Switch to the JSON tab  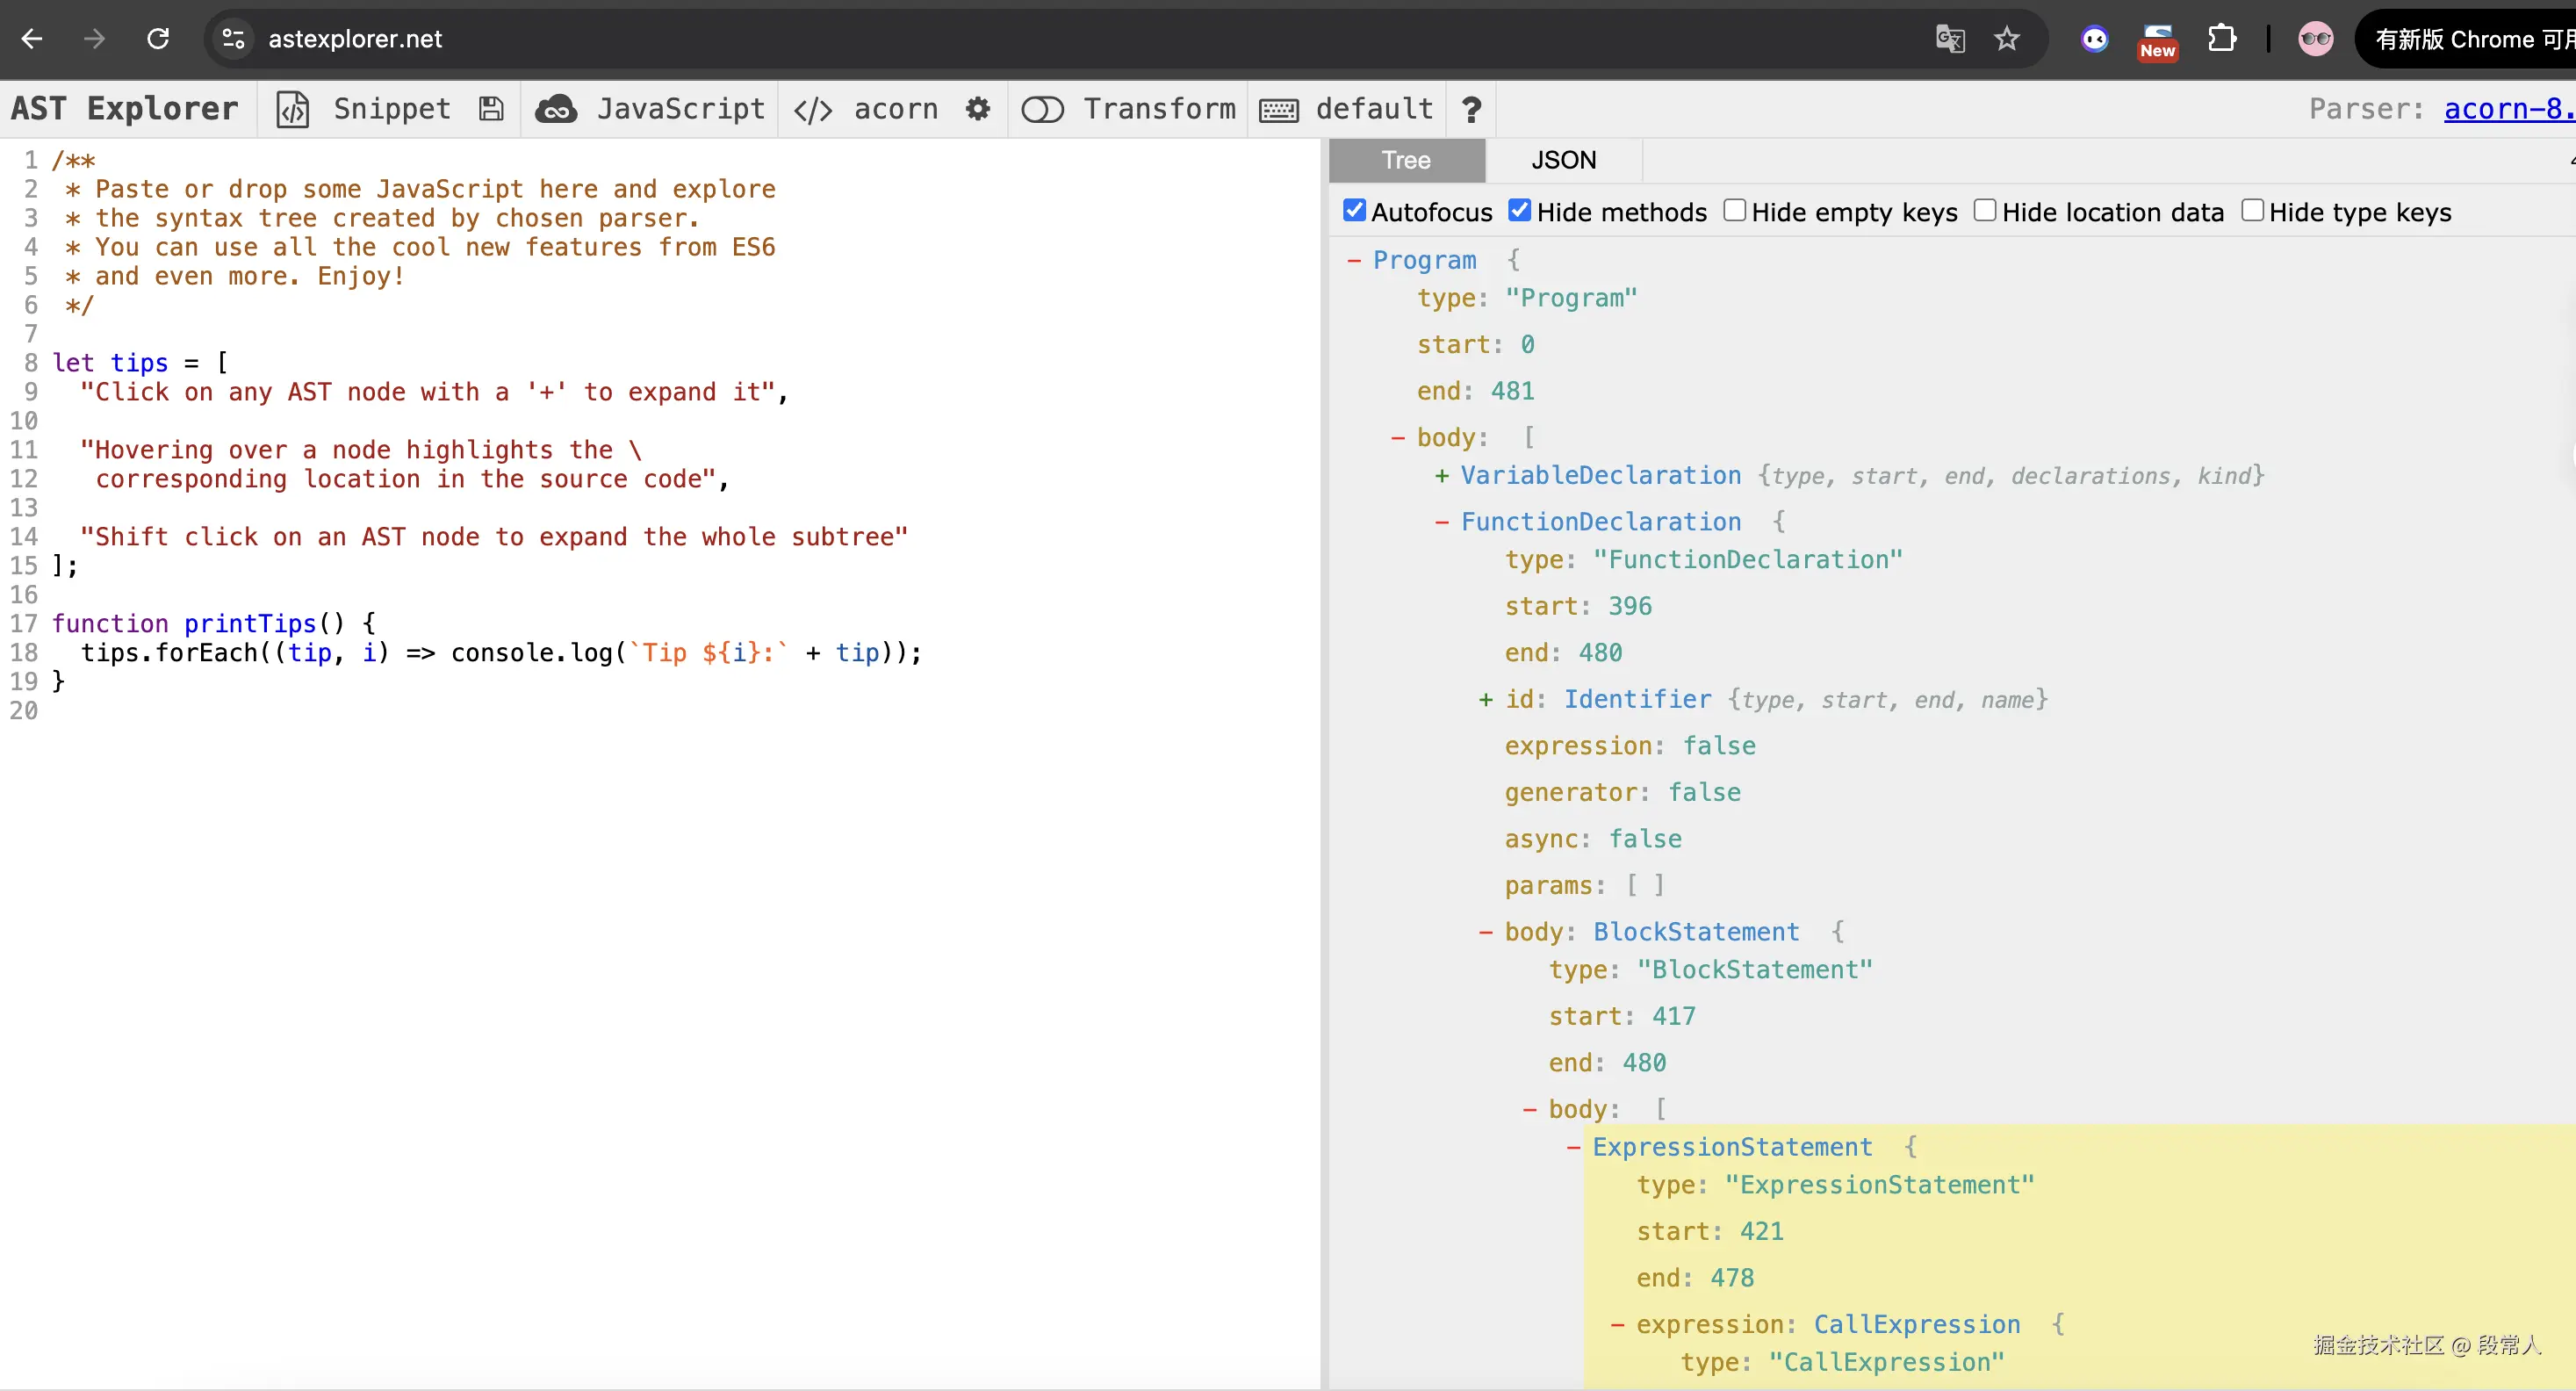pos(1563,160)
